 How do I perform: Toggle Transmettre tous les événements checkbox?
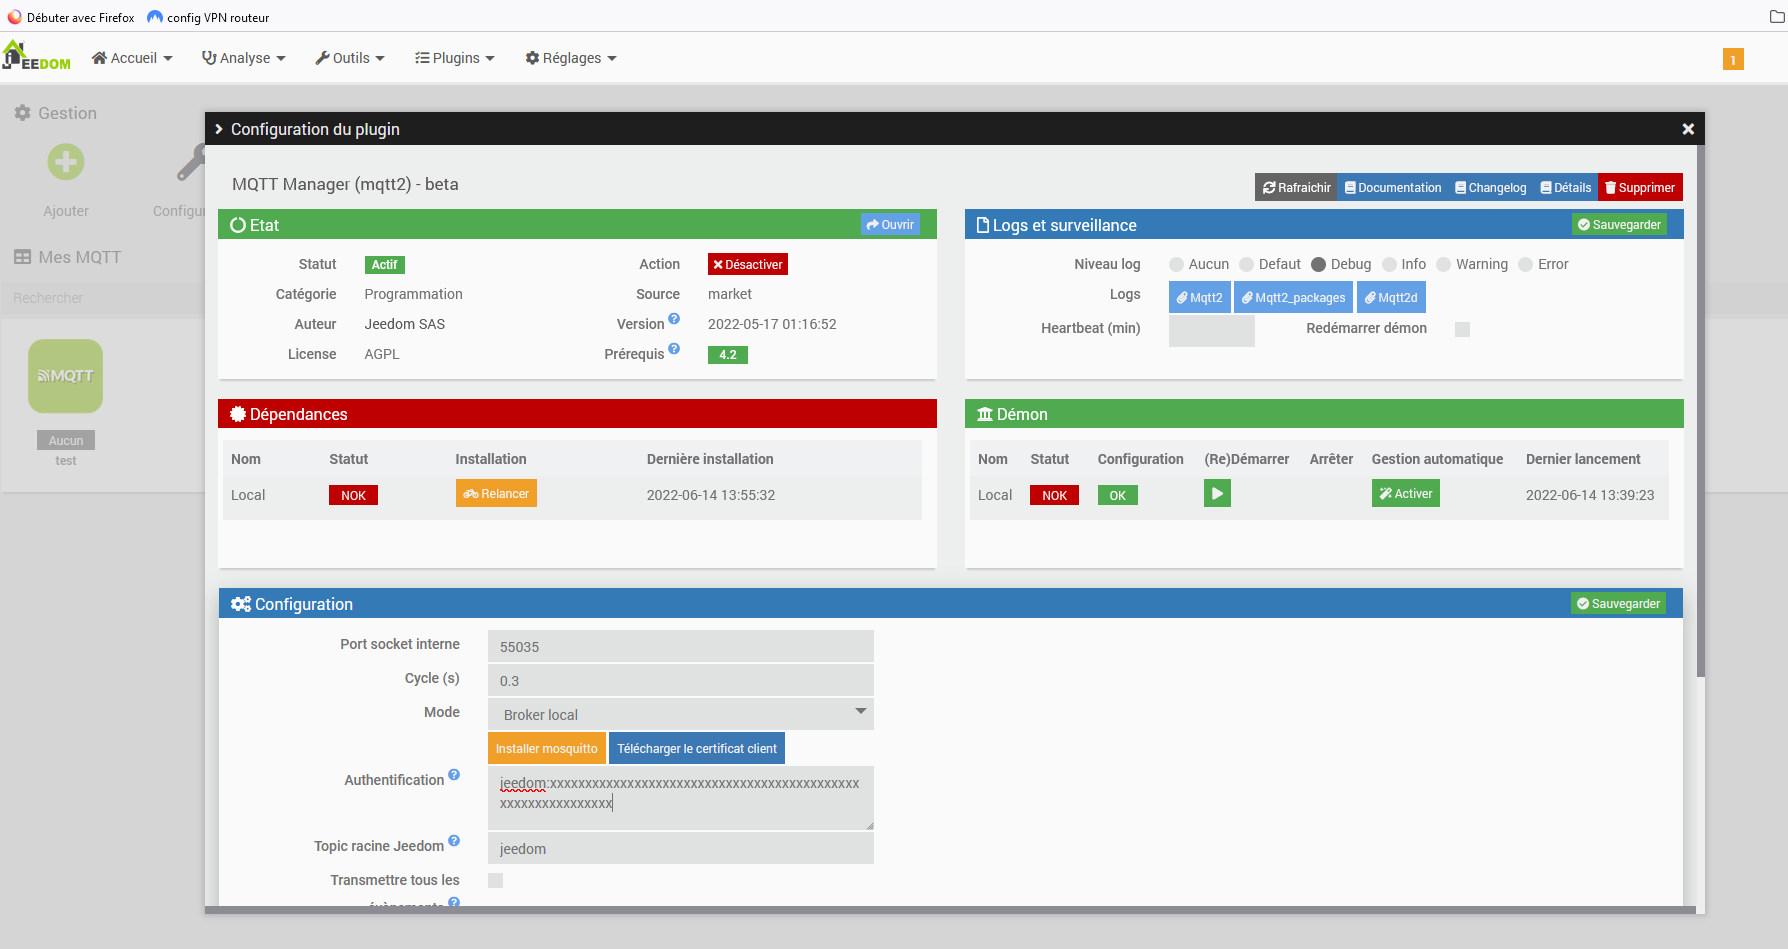[495, 881]
